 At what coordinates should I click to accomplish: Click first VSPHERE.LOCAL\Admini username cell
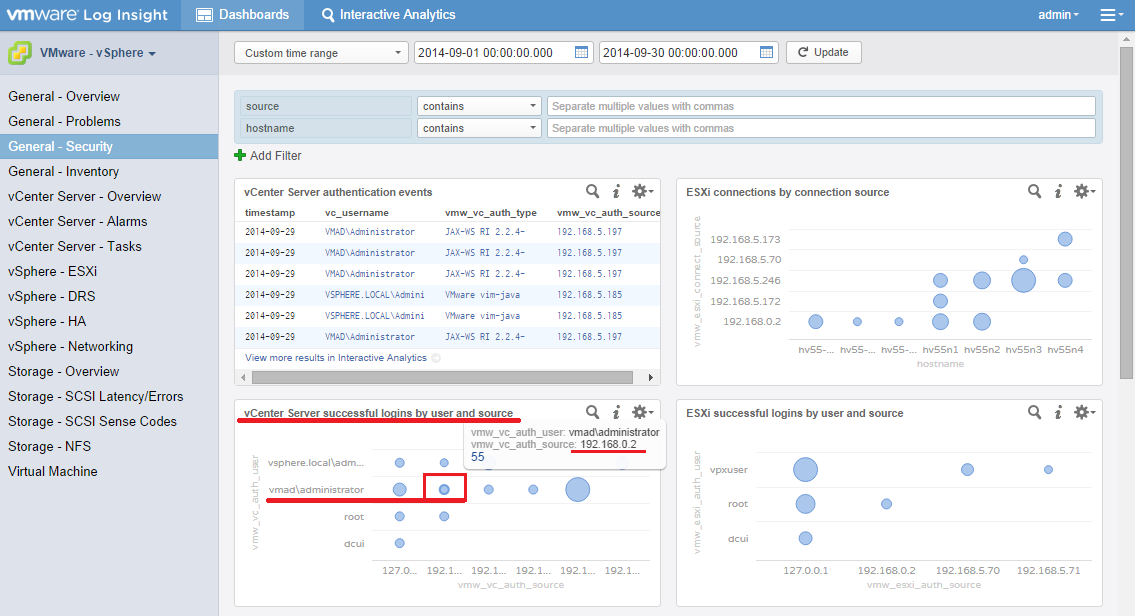coord(374,295)
